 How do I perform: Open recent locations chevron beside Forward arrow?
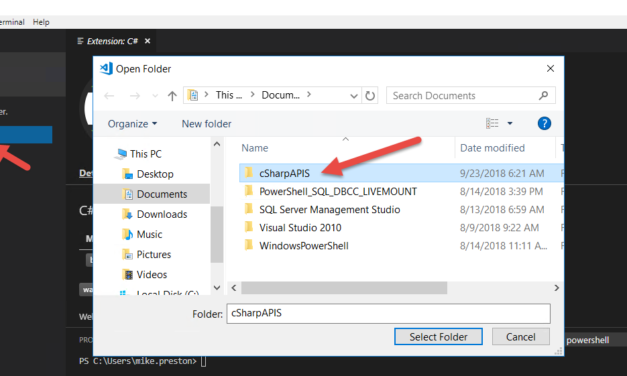pyautogui.click(x=155, y=96)
